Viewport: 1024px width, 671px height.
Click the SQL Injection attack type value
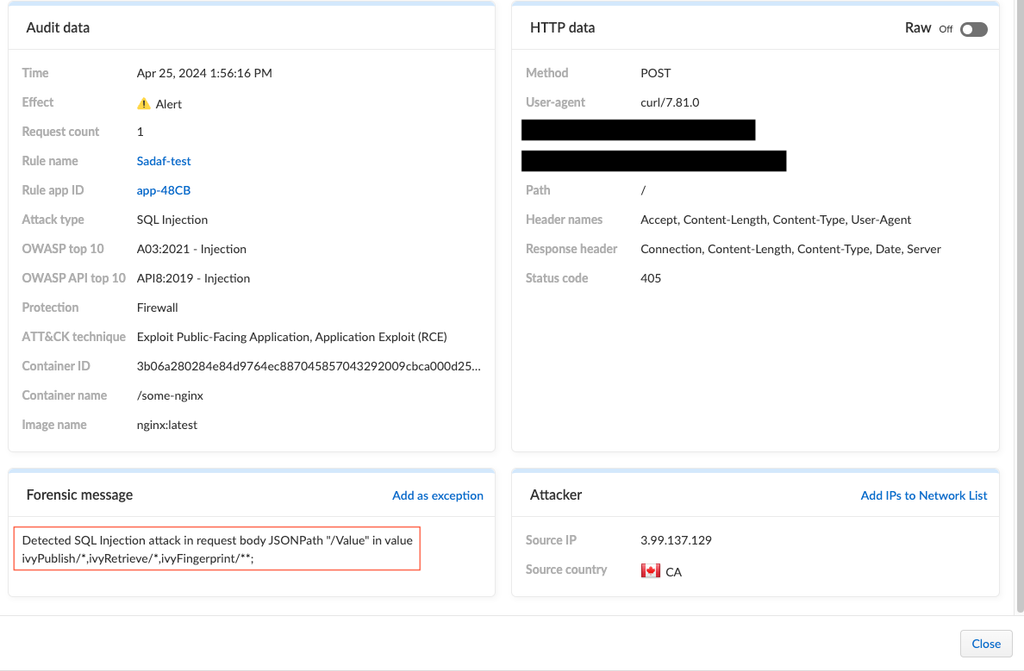172,219
